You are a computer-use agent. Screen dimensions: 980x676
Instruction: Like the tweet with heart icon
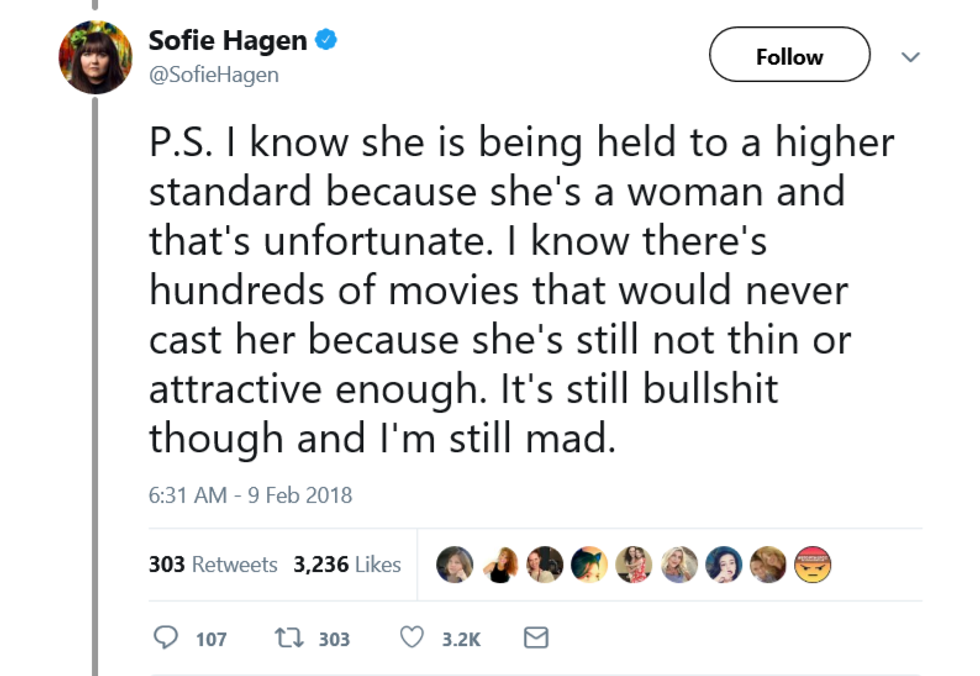[411, 638]
